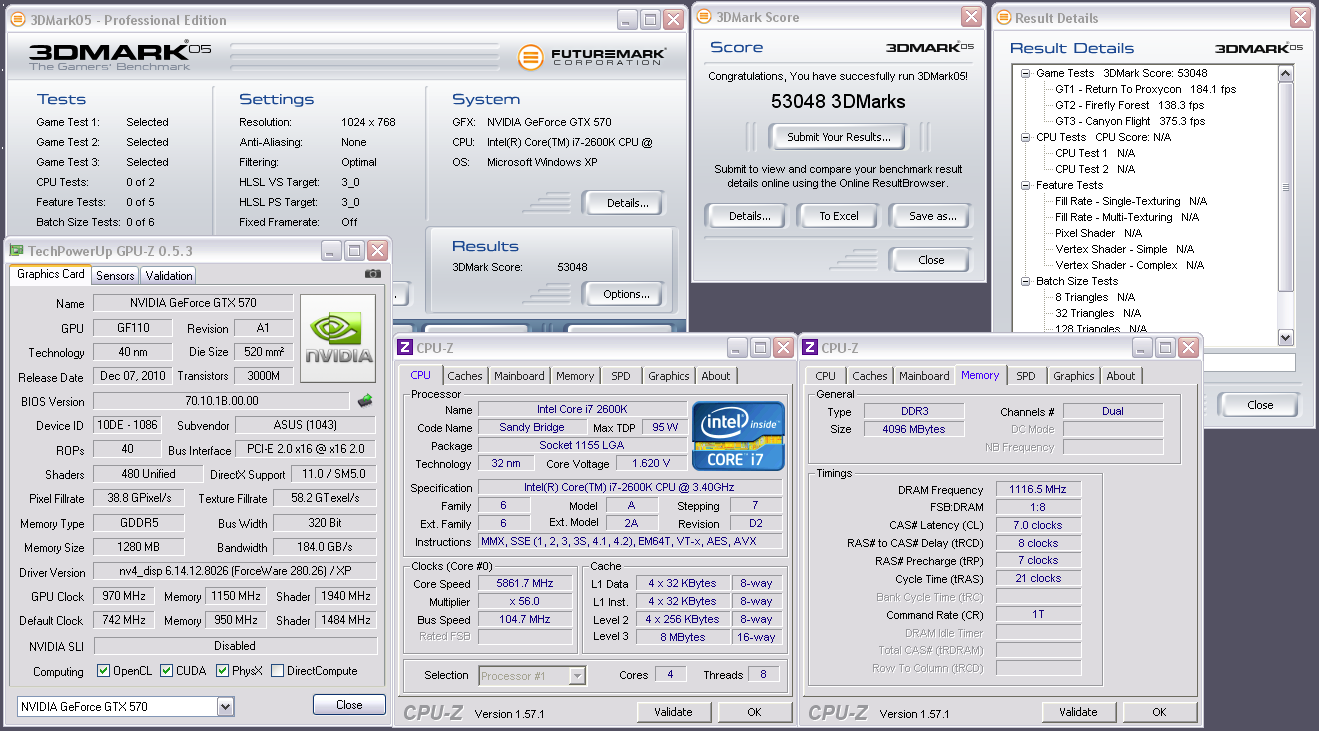Select Fill Rate - Single-Texturing row

1131,201
